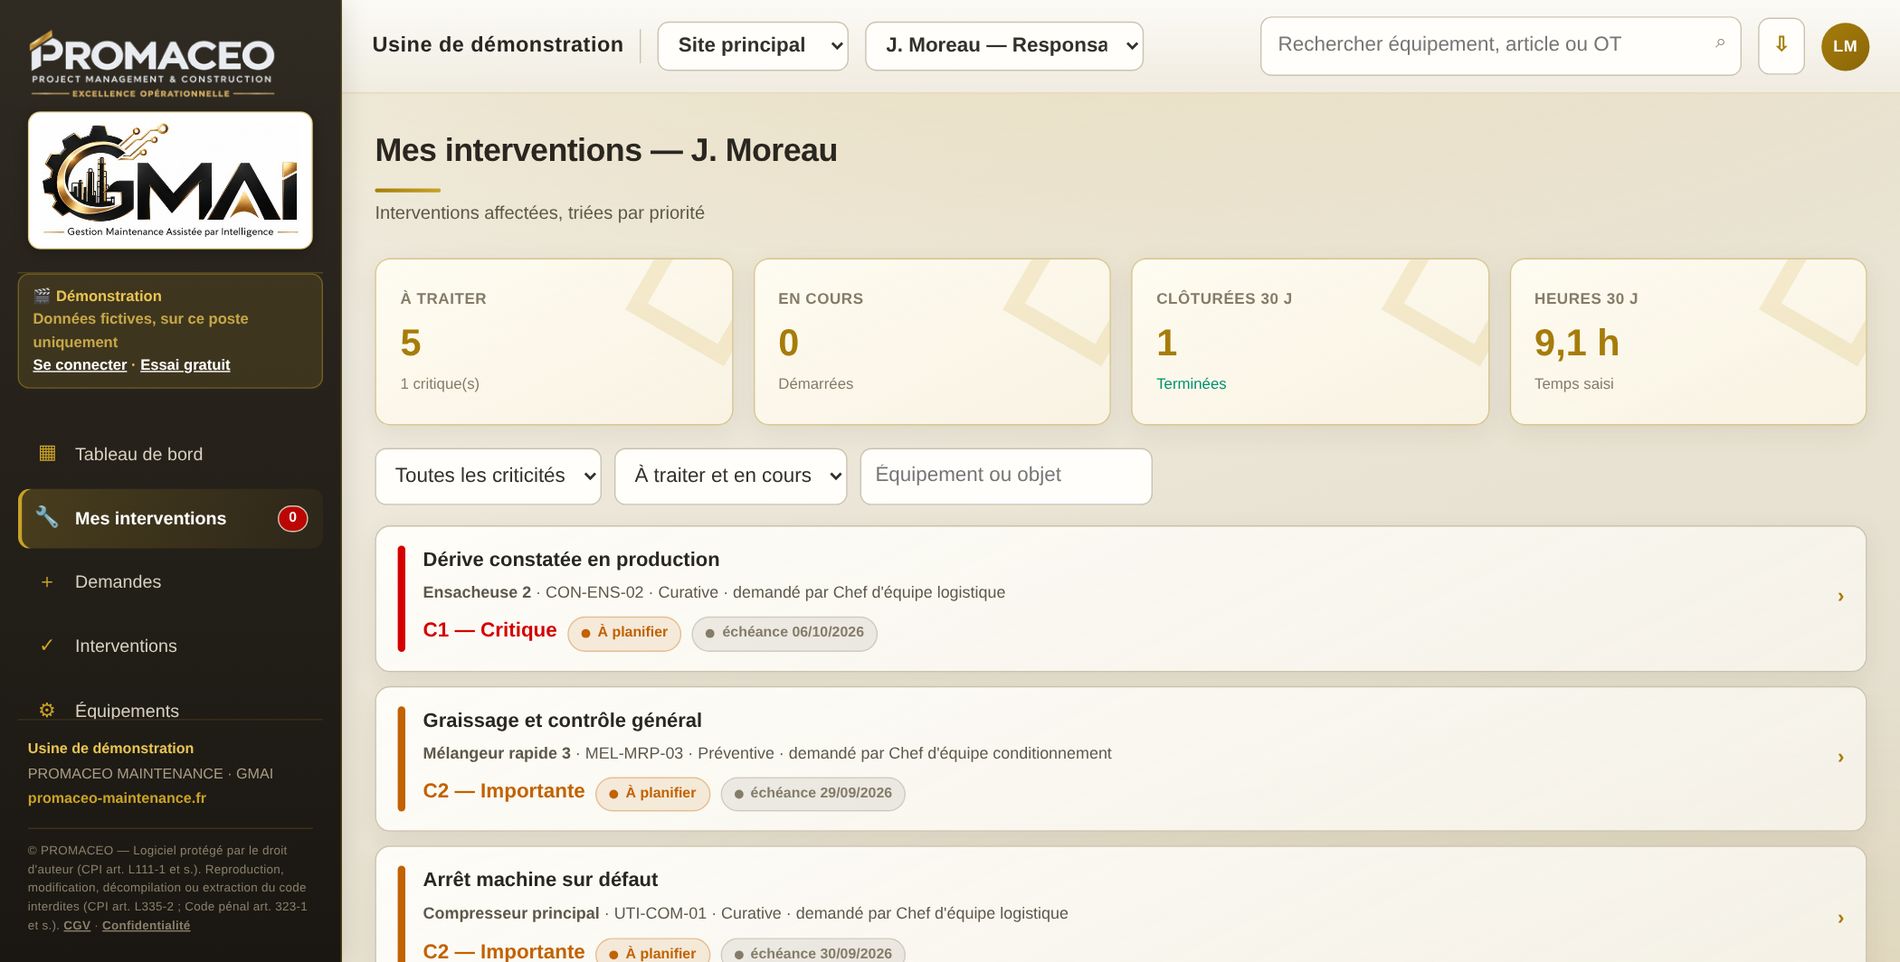Click À planifier badge on Ensacheuse 2 row
The height and width of the screenshot is (962, 1900).
click(624, 633)
